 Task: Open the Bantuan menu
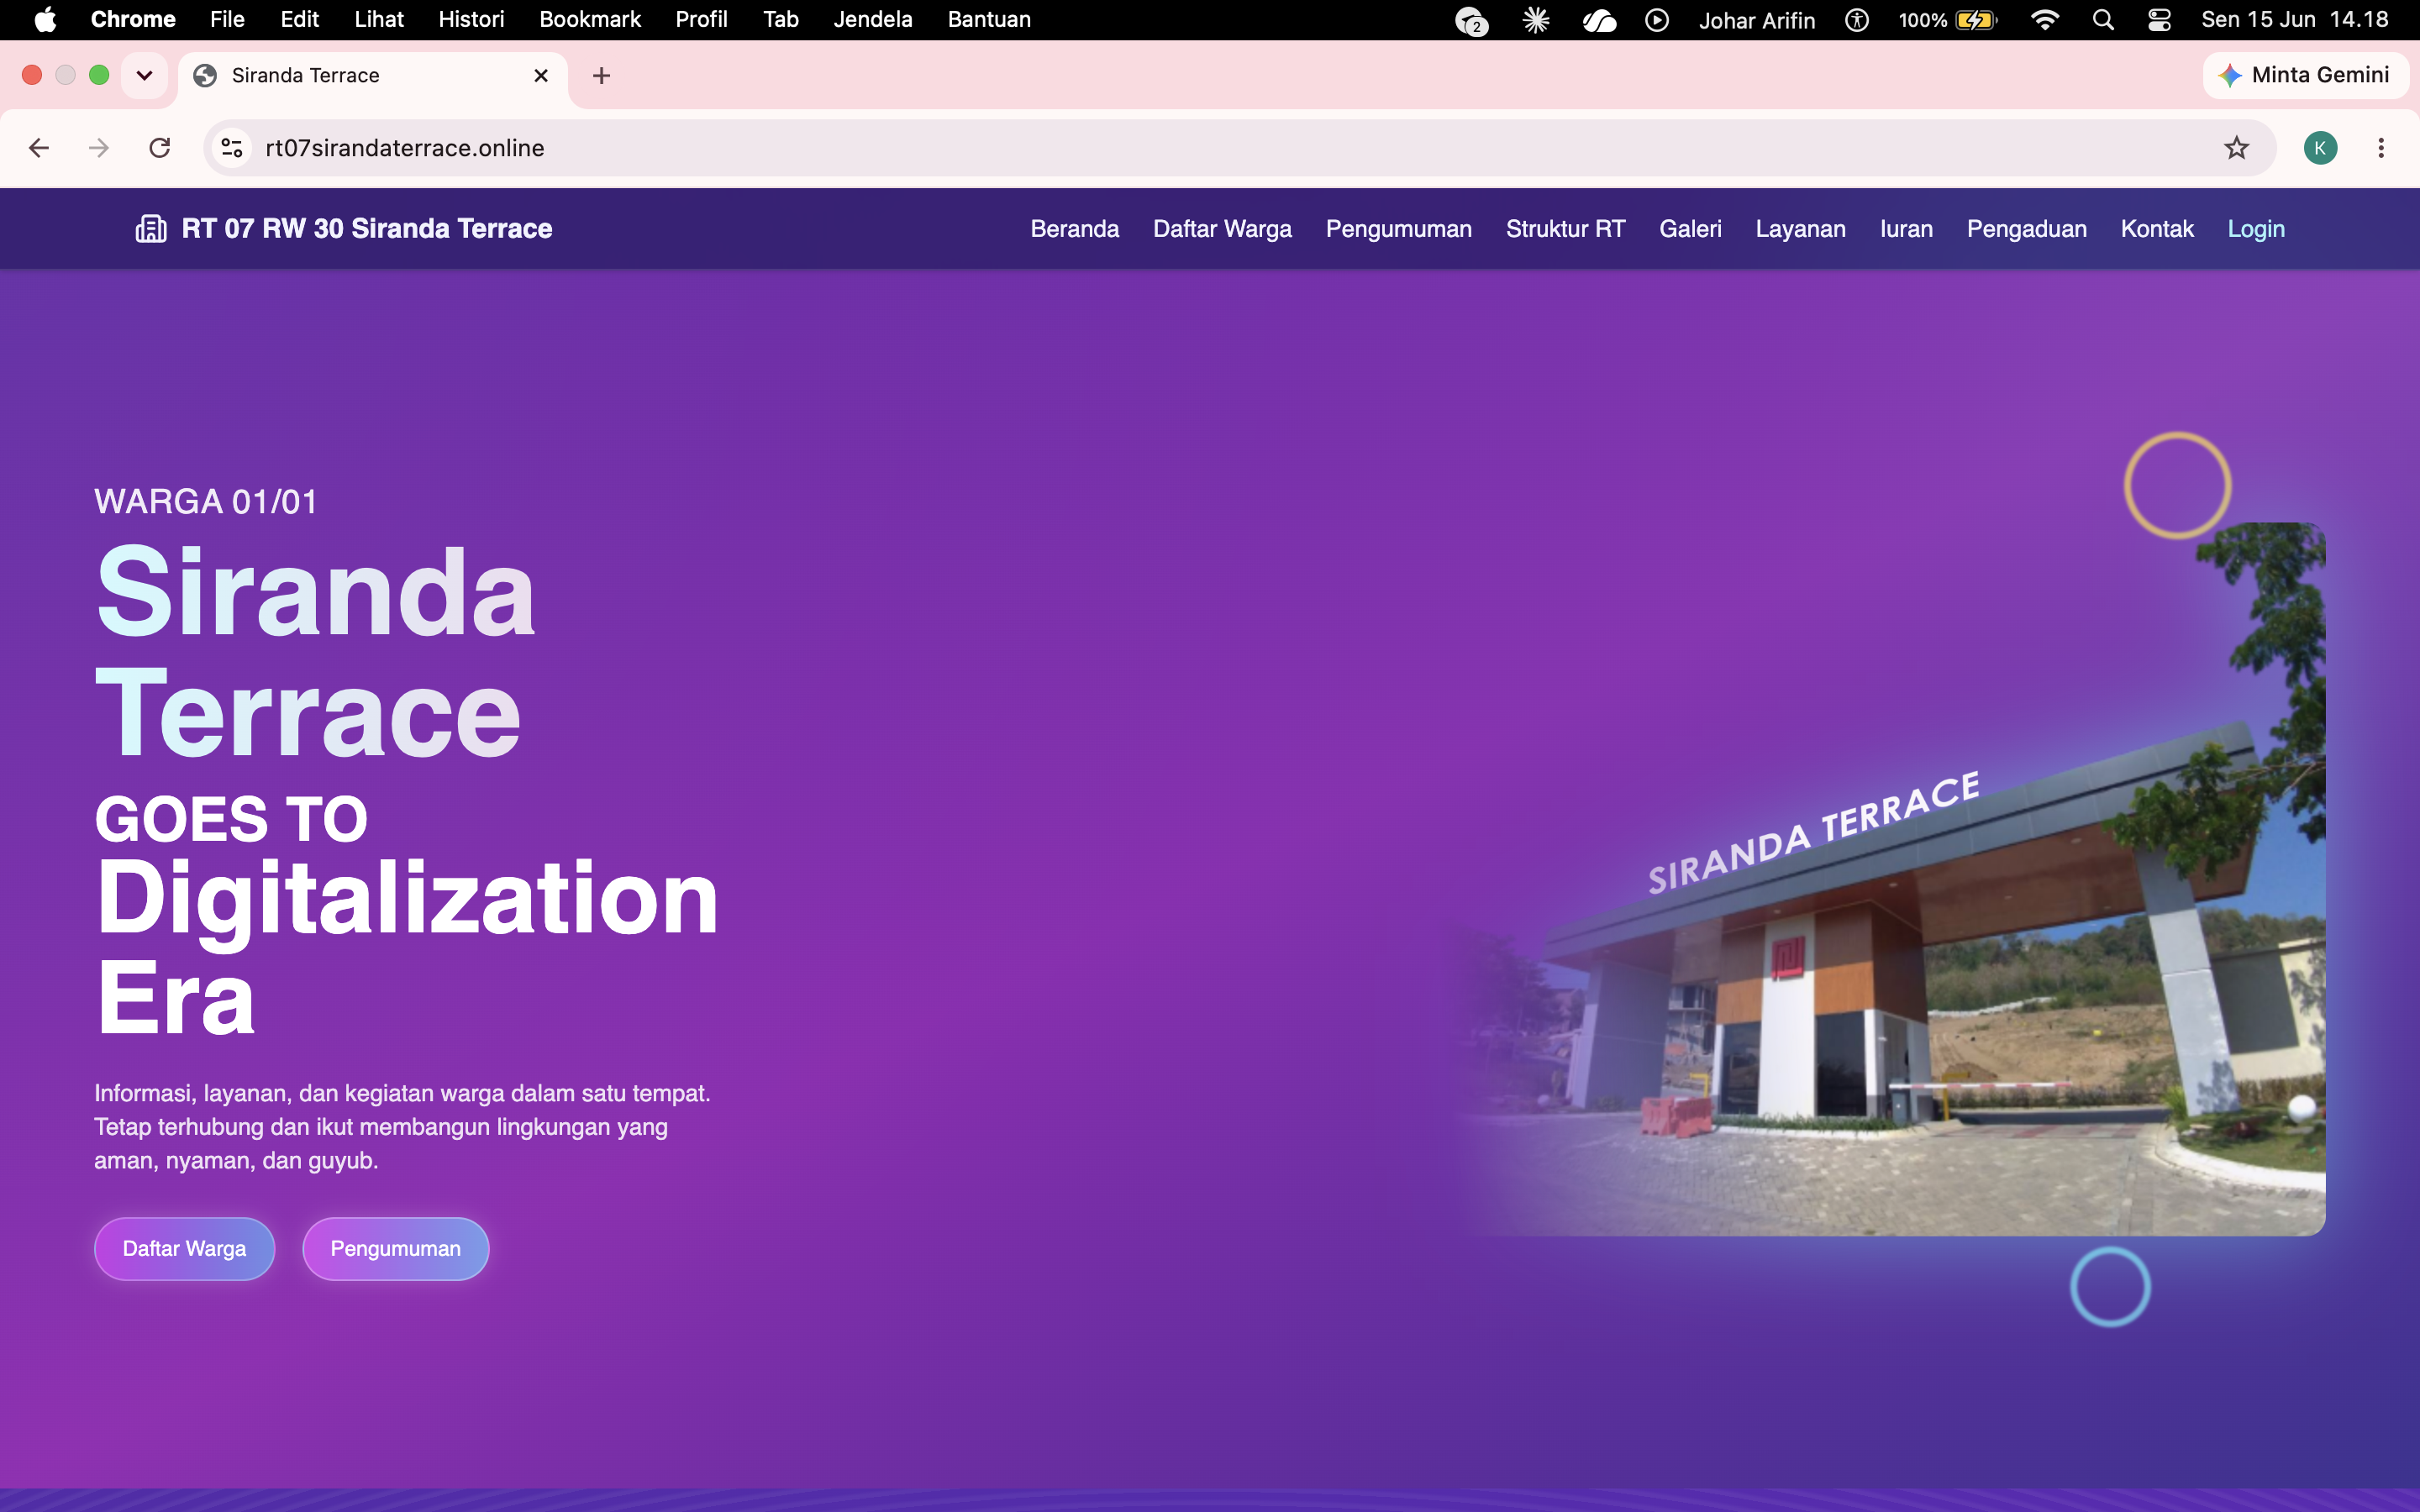click(x=989, y=20)
